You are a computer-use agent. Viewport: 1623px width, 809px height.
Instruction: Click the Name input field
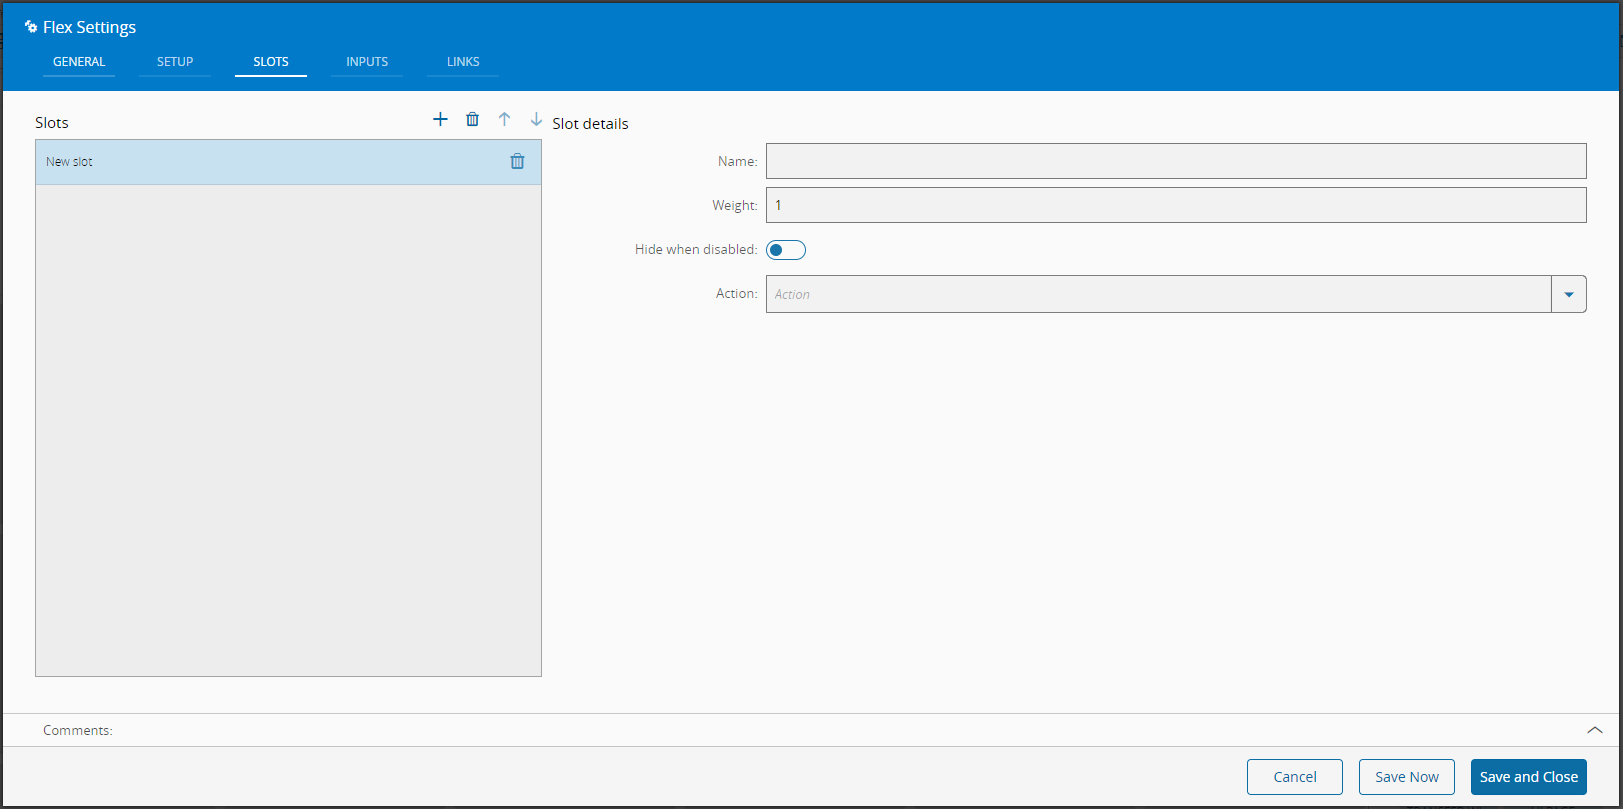click(x=1176, y=161)
